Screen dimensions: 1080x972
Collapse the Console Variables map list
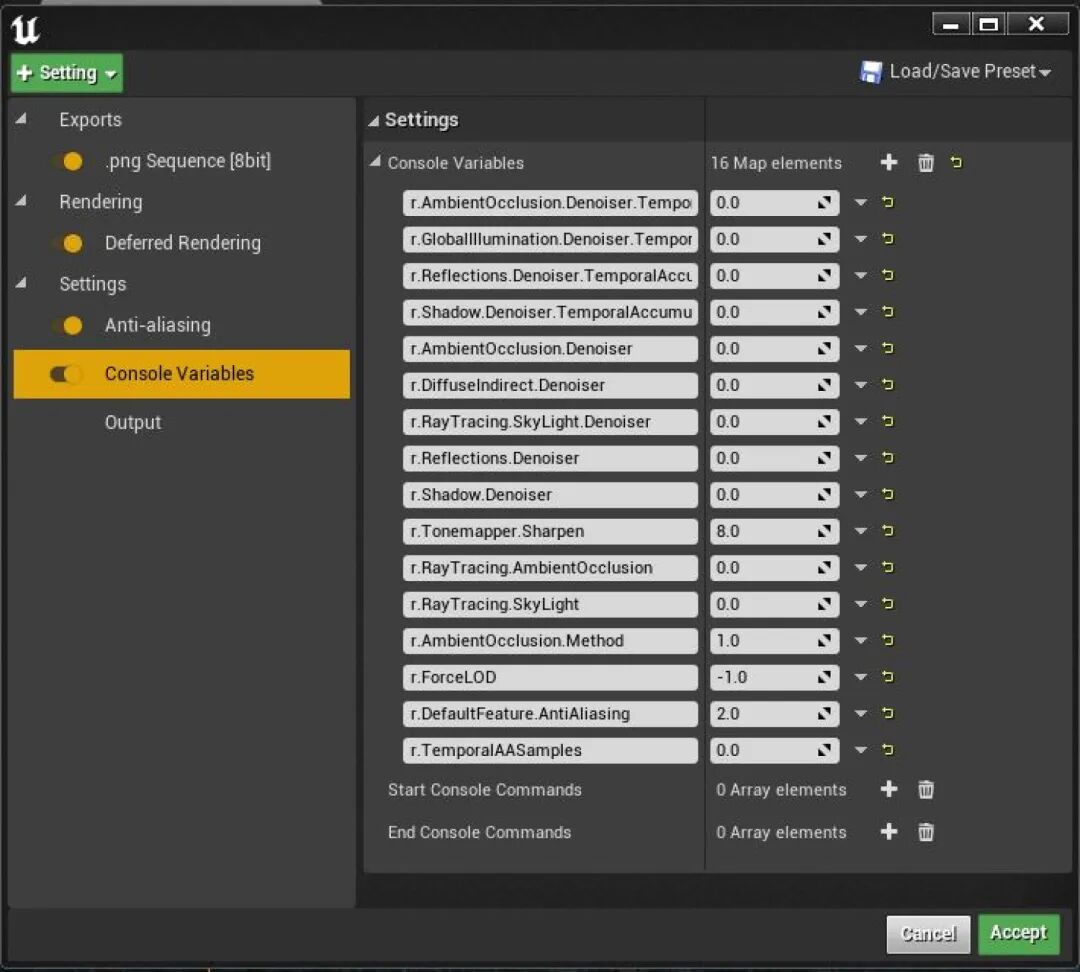pos(375,162)
